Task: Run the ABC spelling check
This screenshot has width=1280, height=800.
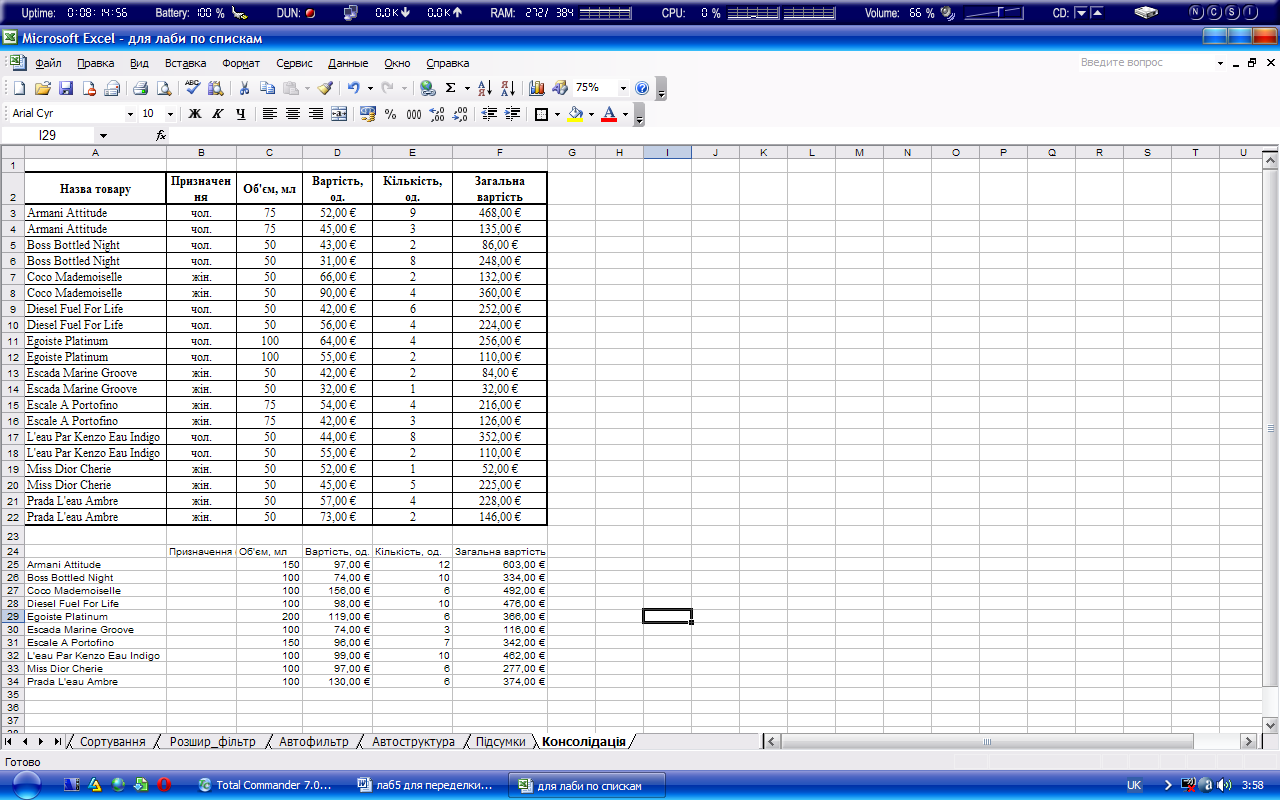Action: click(192, 88)
